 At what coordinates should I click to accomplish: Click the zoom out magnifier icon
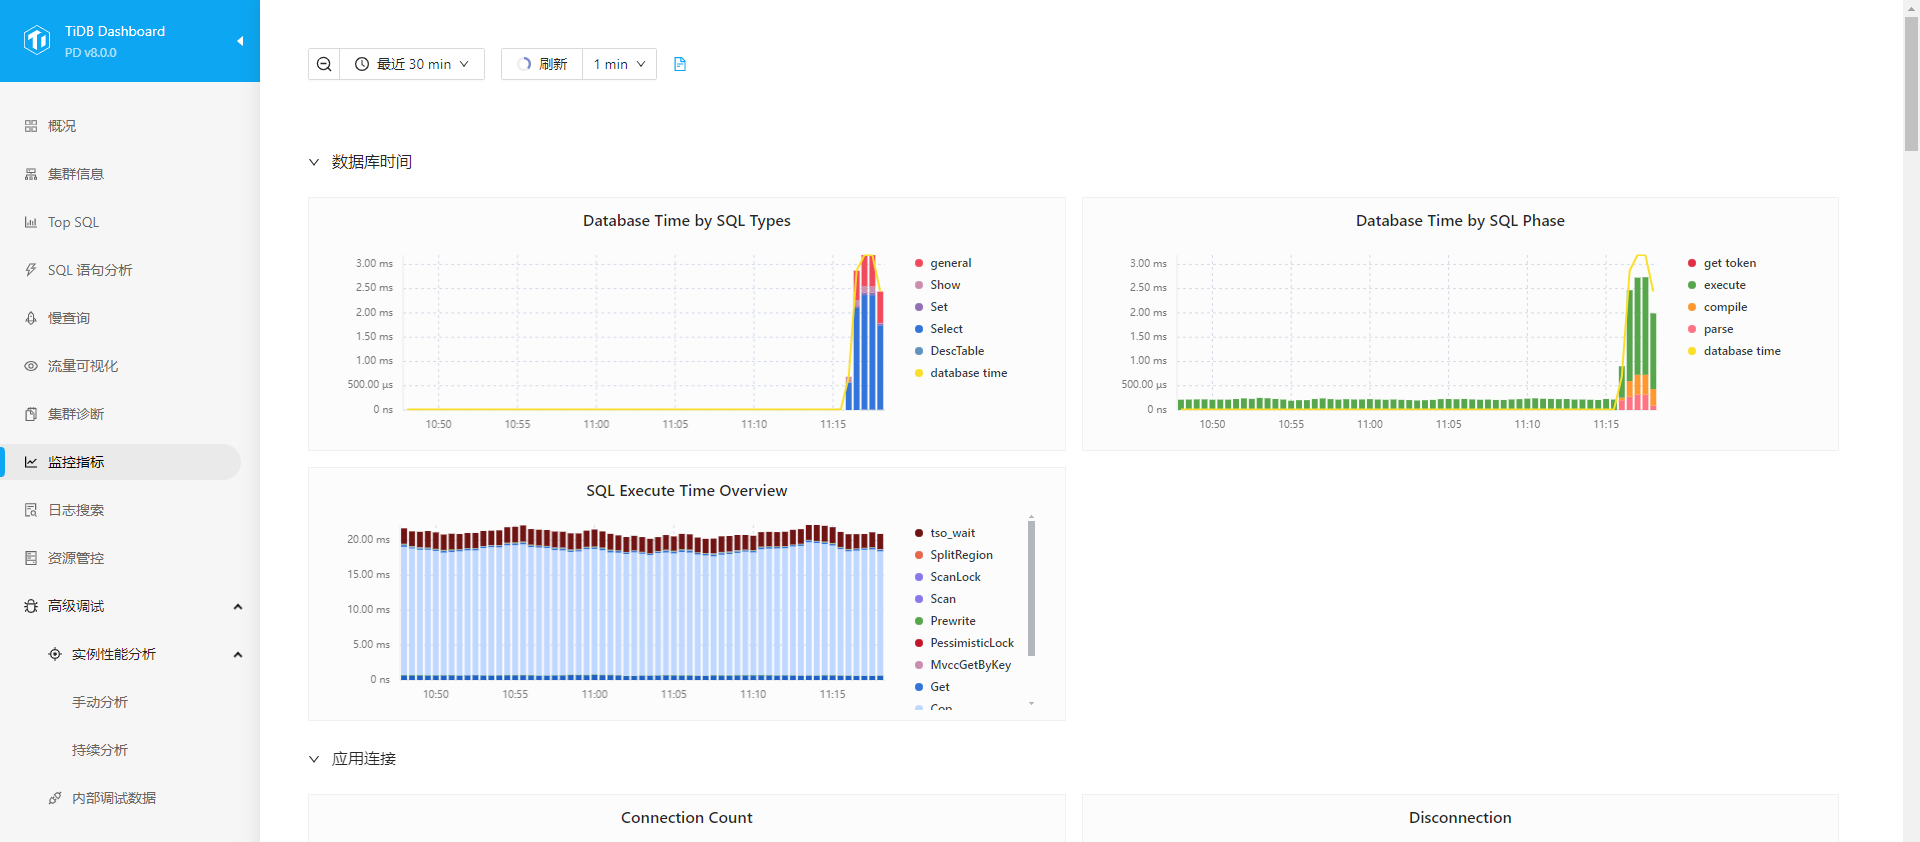click(324, 64)
